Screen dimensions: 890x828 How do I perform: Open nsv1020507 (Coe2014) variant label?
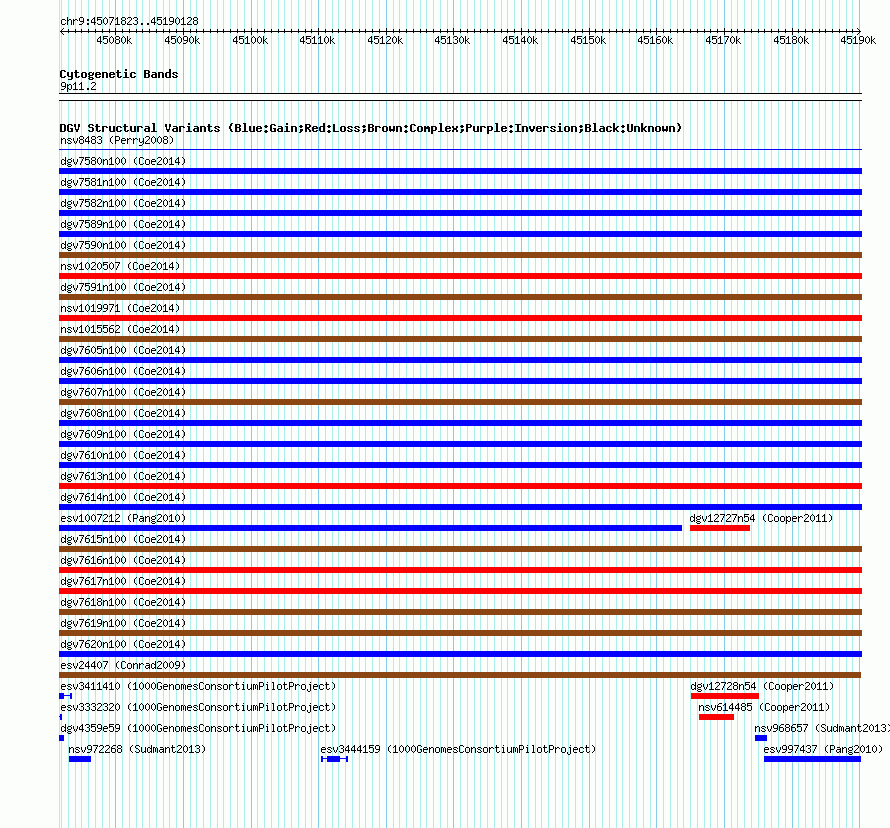pyautogui.click(x=120, y=266)
